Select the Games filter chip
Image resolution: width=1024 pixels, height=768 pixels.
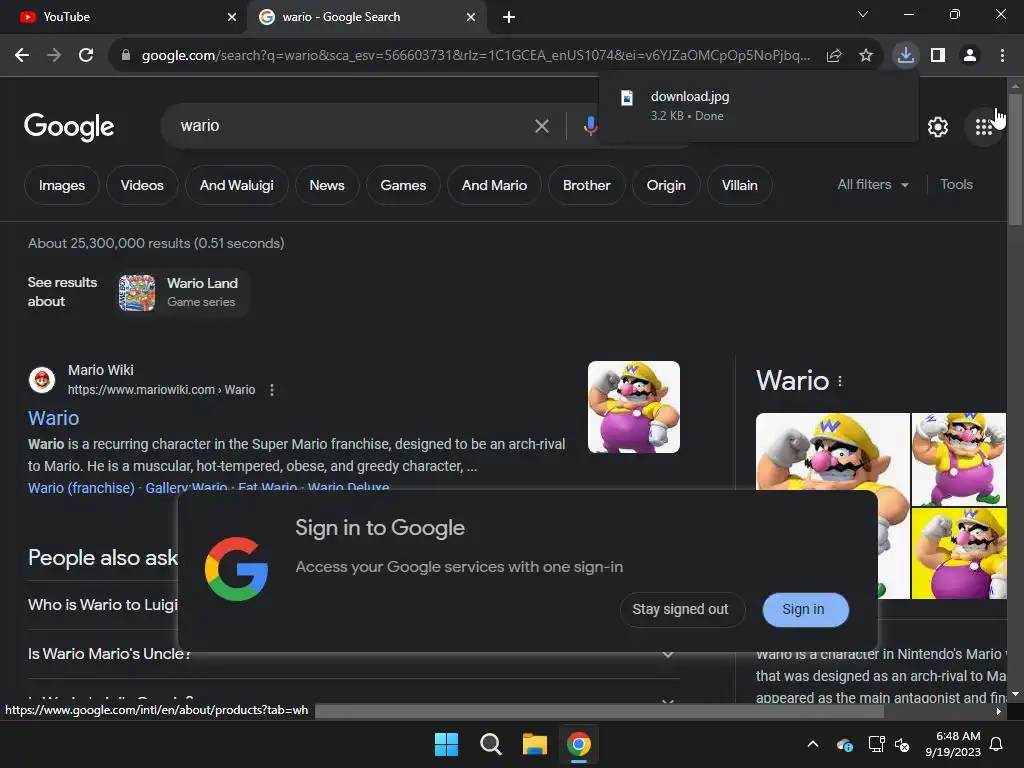pyautogui.click(x=403, y=185)
